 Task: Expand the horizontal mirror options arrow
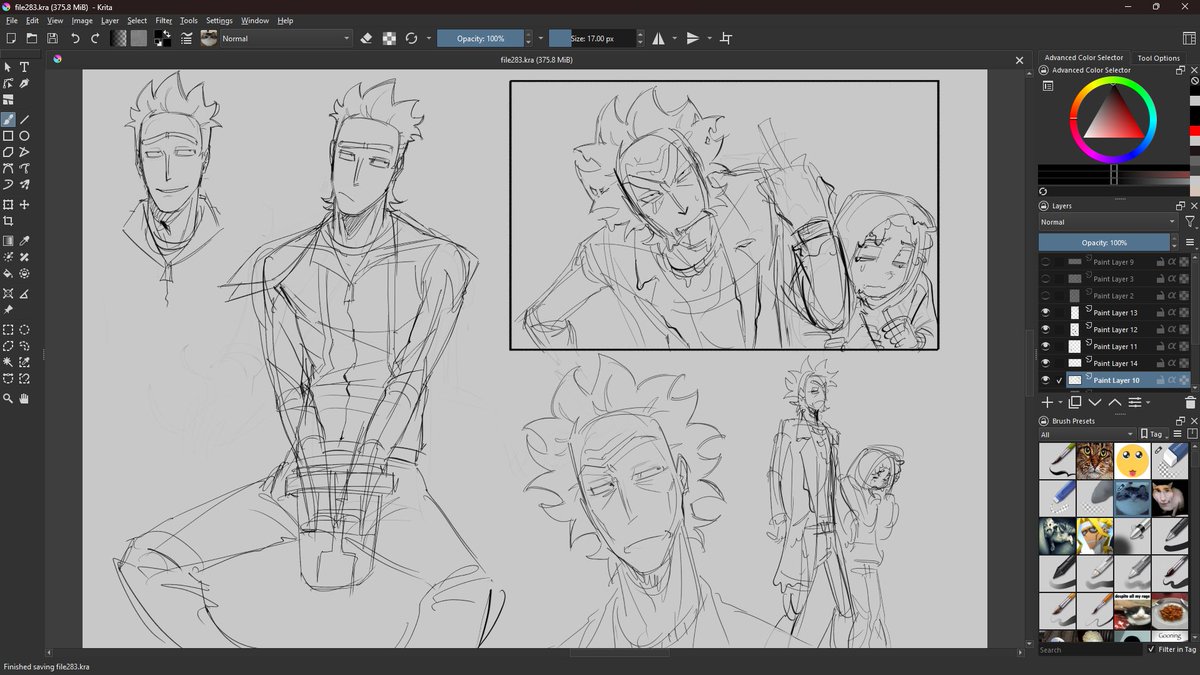(674, 38)
